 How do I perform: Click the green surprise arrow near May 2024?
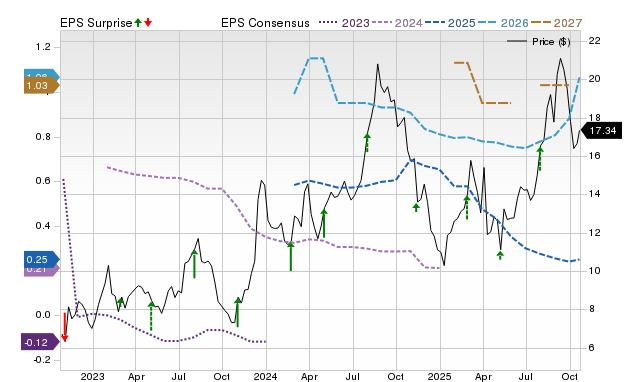pyautogui.click(x=324, y=223)
